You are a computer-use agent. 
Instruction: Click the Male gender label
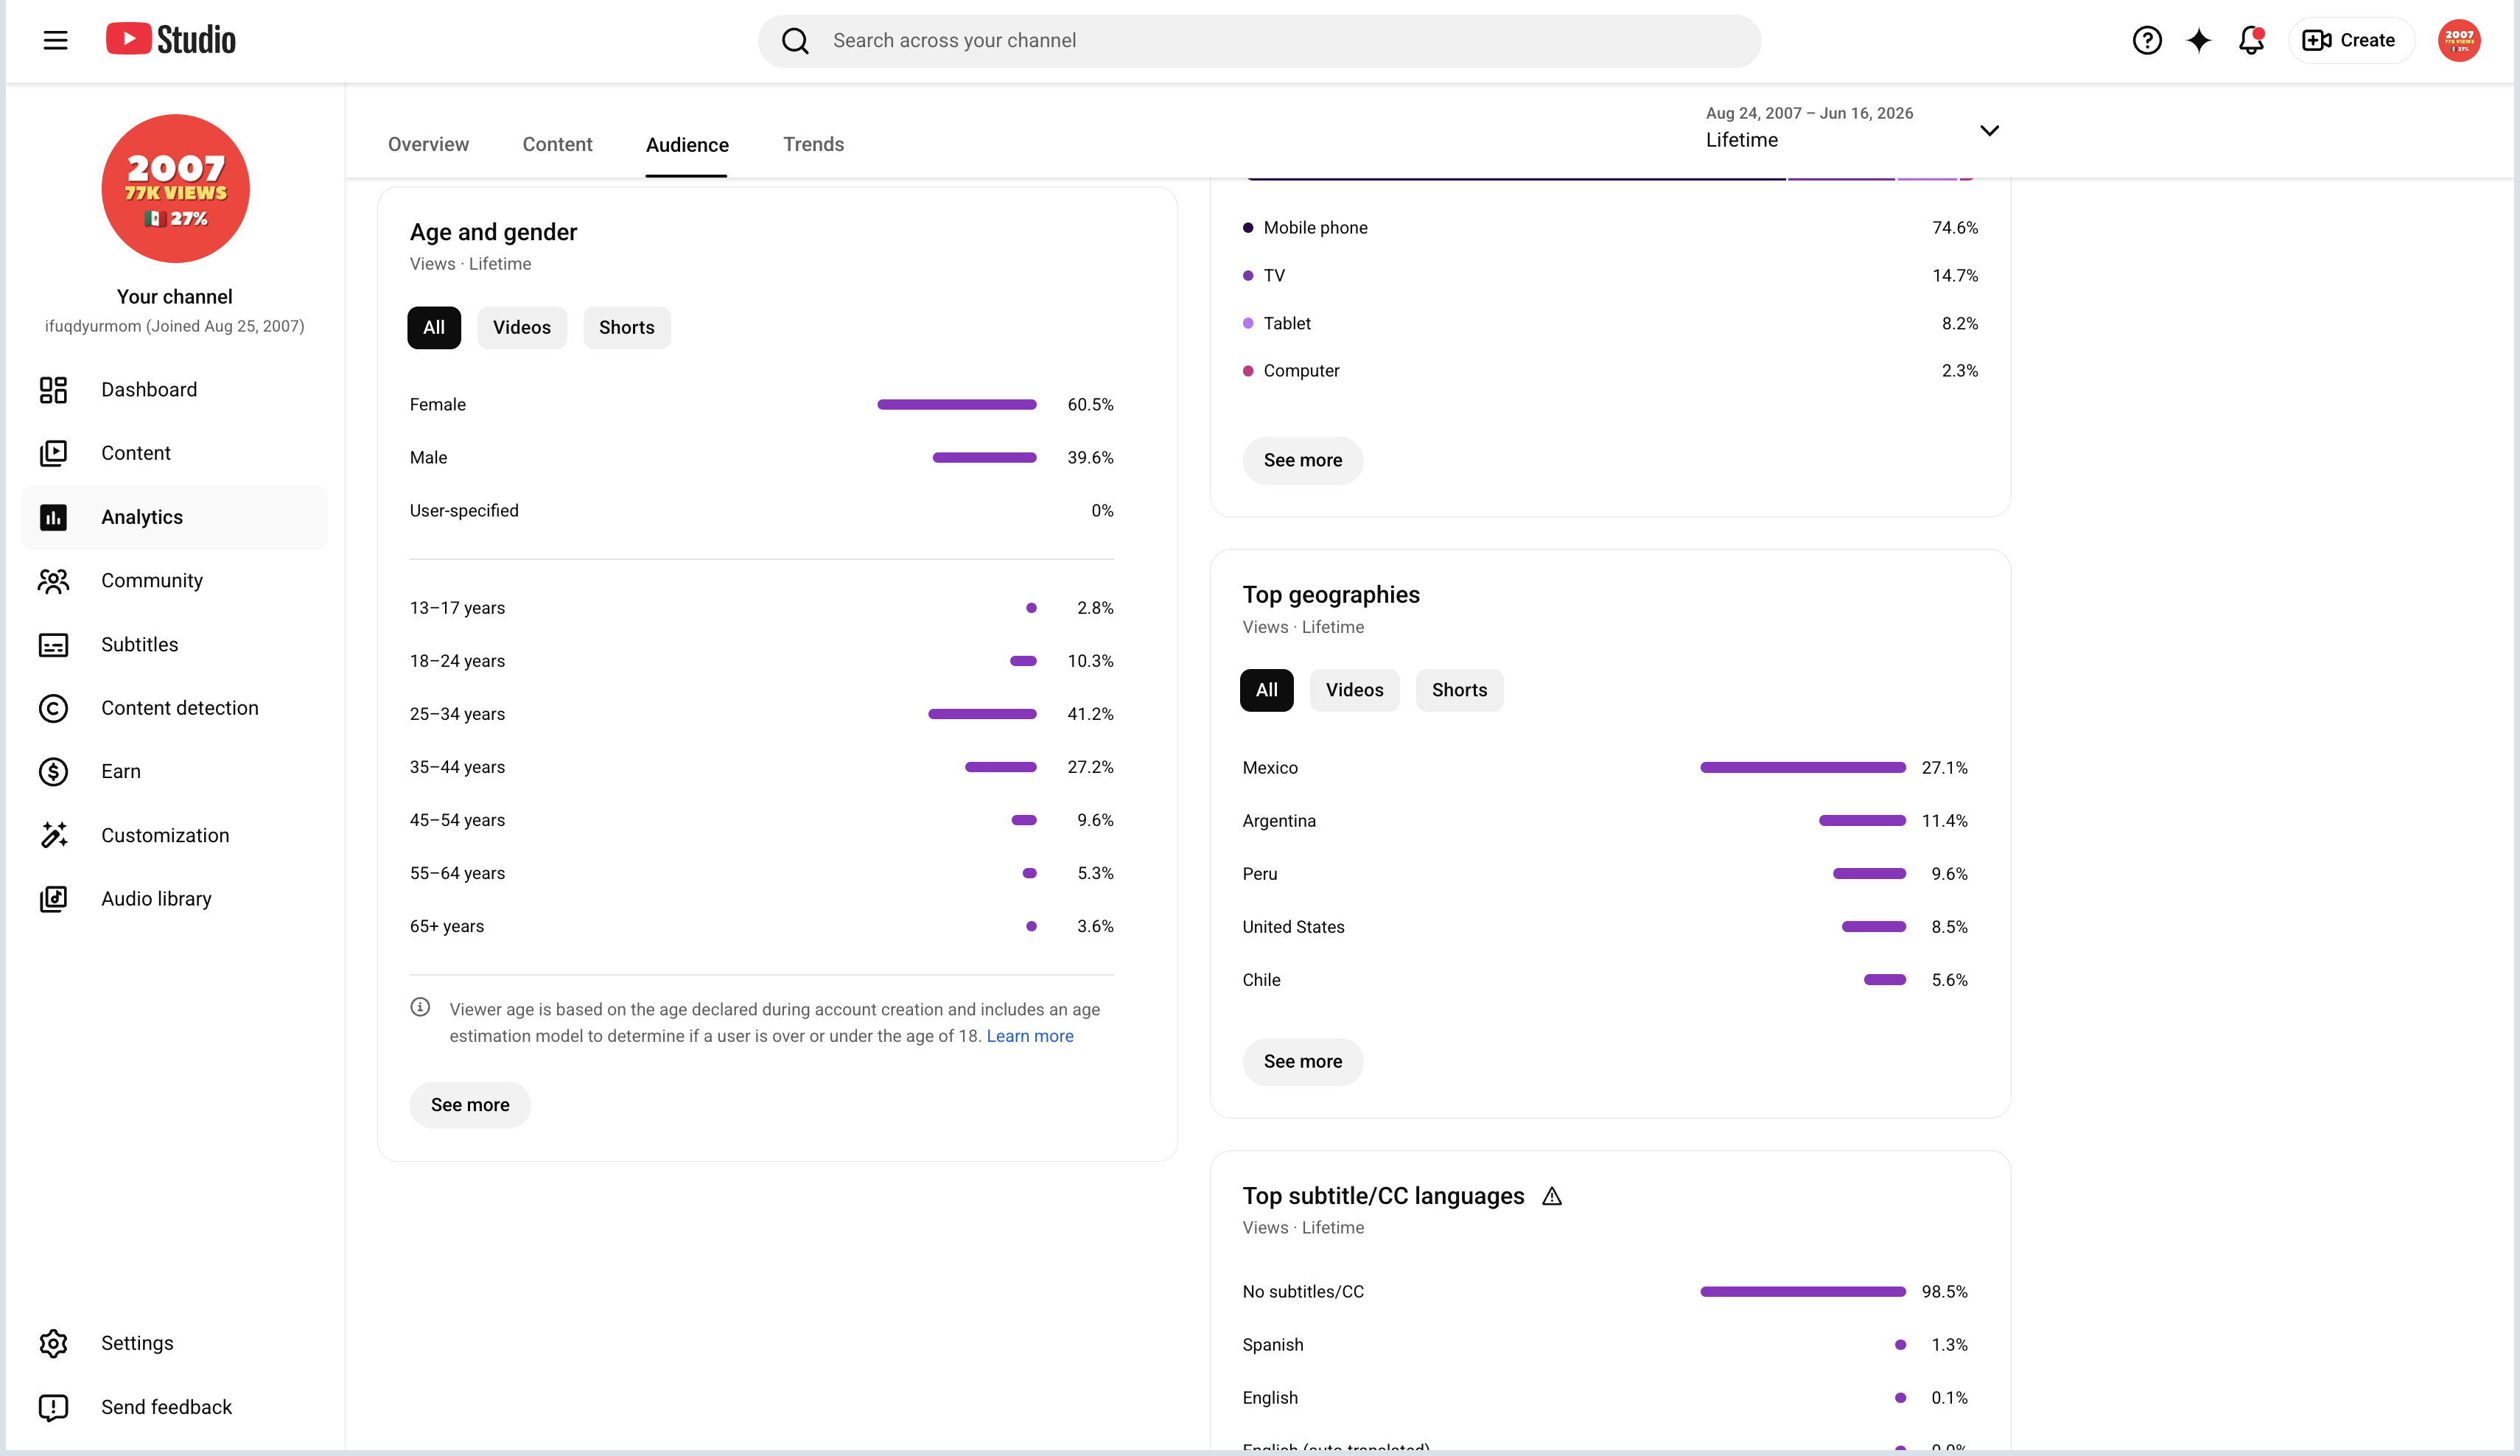click(x=428, y=458)
